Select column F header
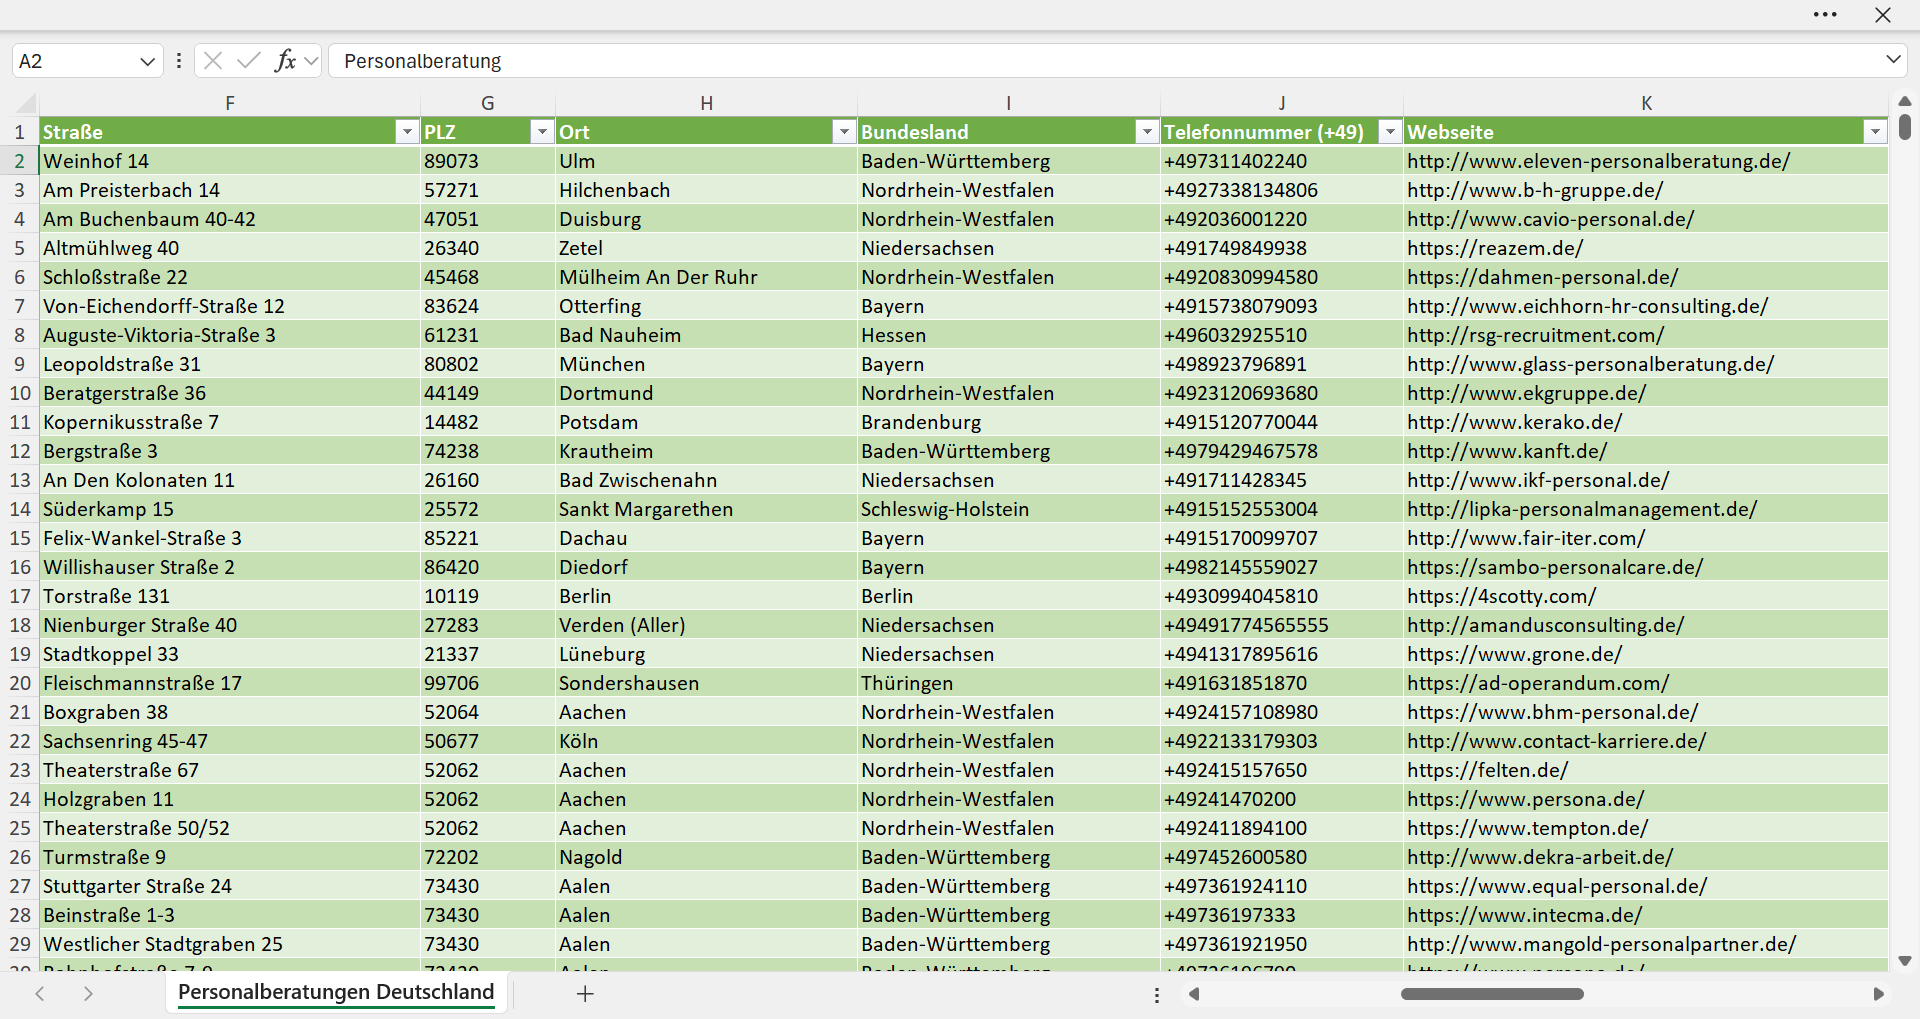The image size is (1920, 1019). pyautogui.click(x=230, y=103)
